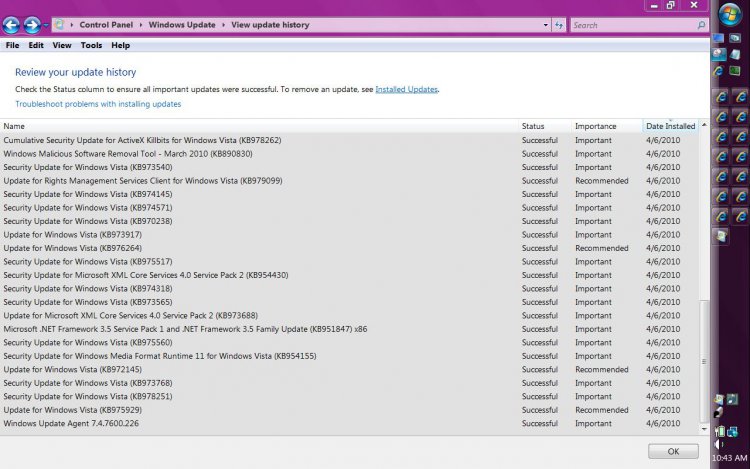
Task: Sort by the Status column header
Action: [544, 126]
